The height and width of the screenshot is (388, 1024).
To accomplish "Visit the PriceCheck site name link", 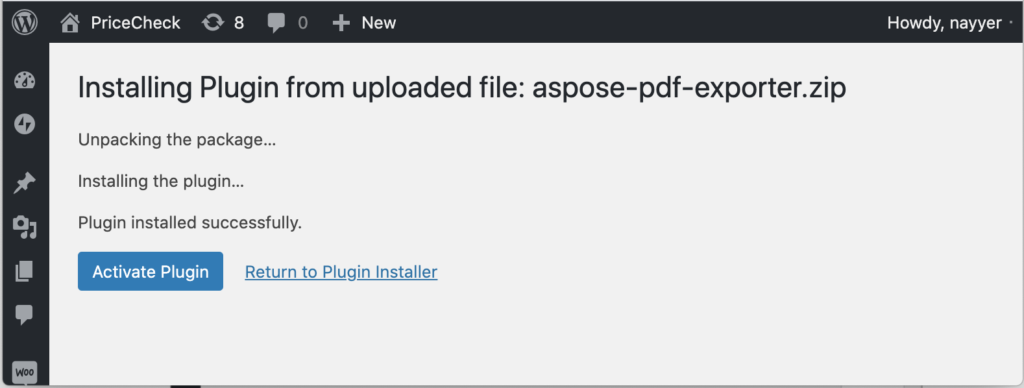I will 135,23.
